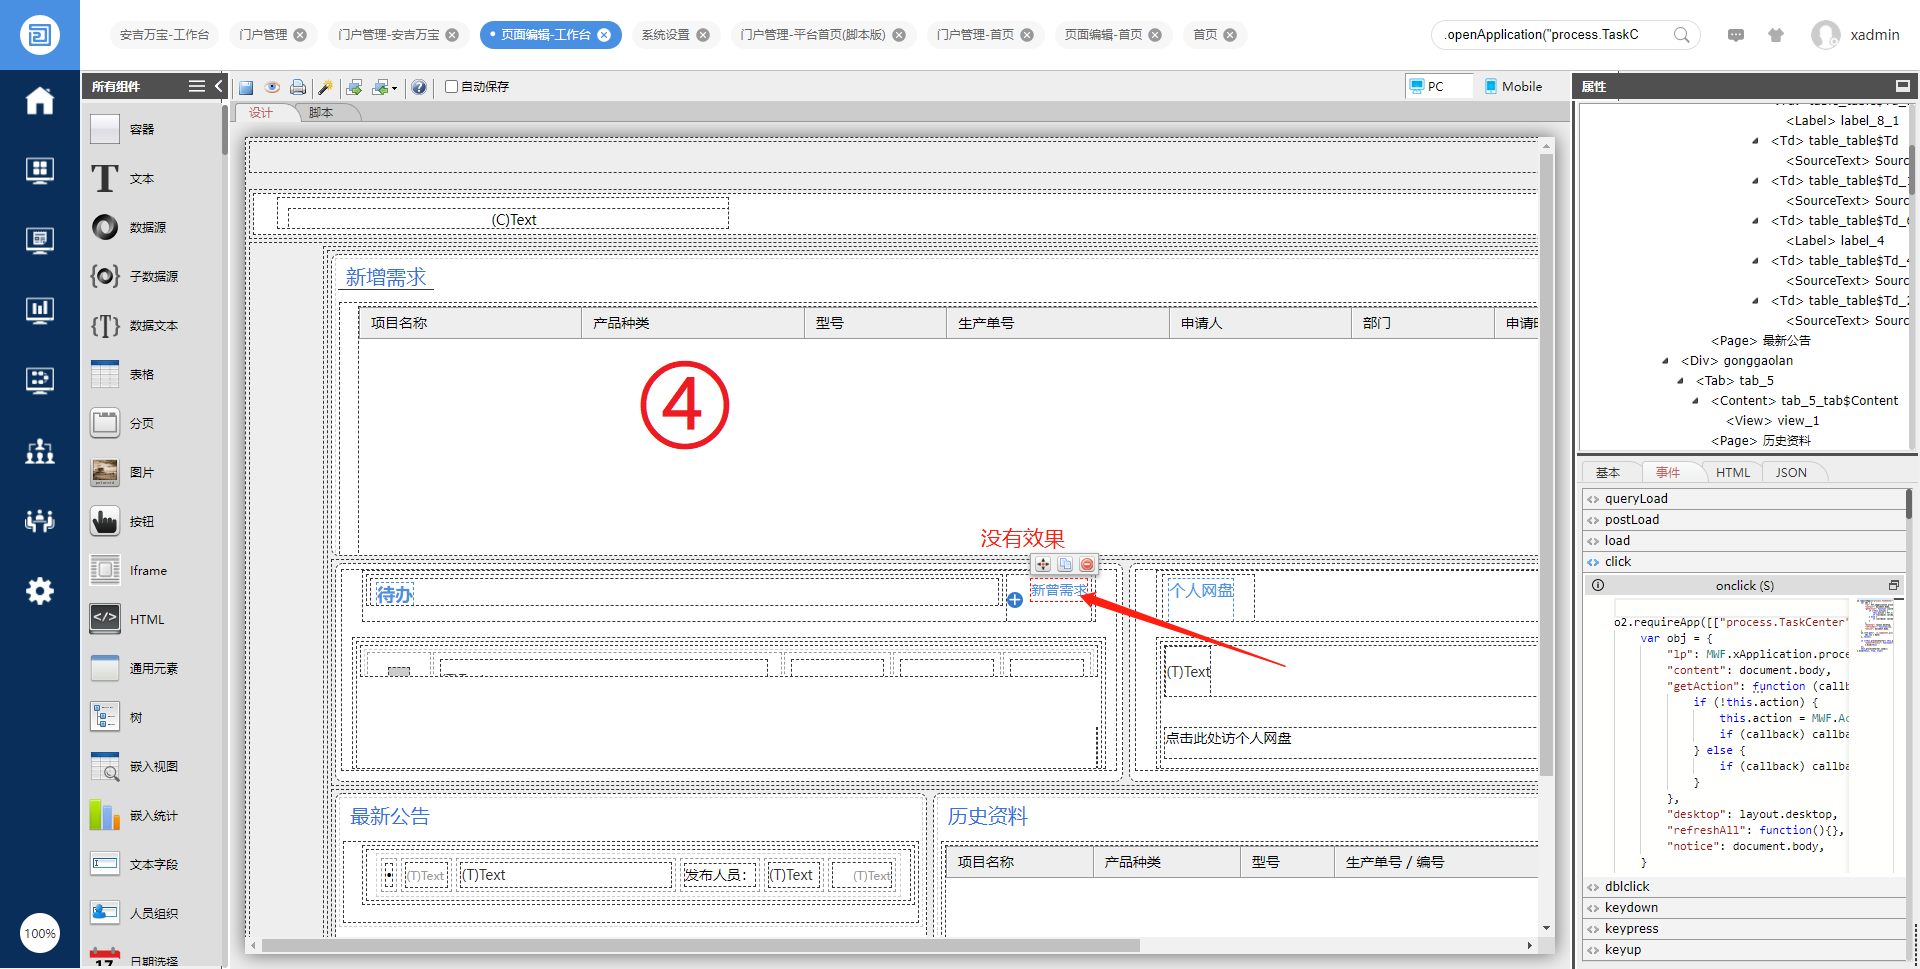This screenshot has height=969, width=1920.
Task: Click the print icon in toolbar
Action: pyautogui.click(x=298, y=88)
